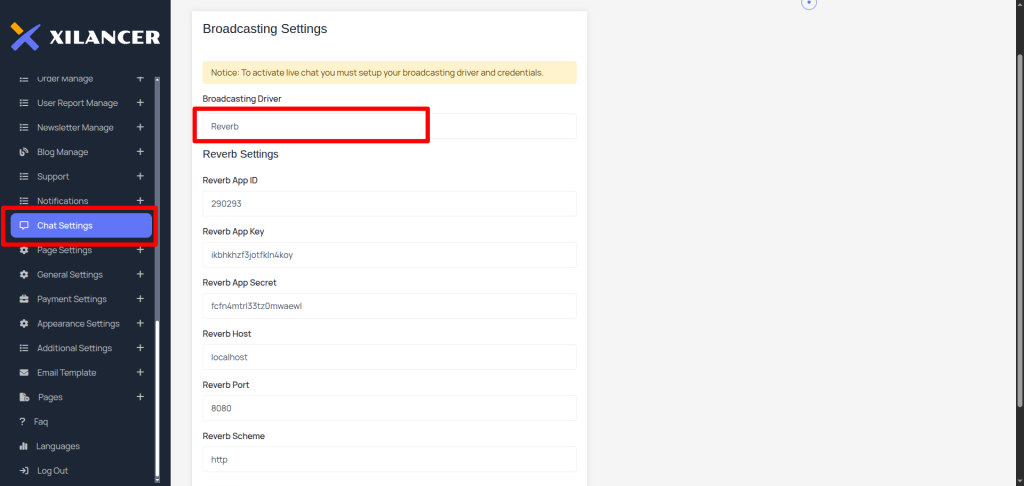
Task: Click Log Out link
Action: [52, 470]
